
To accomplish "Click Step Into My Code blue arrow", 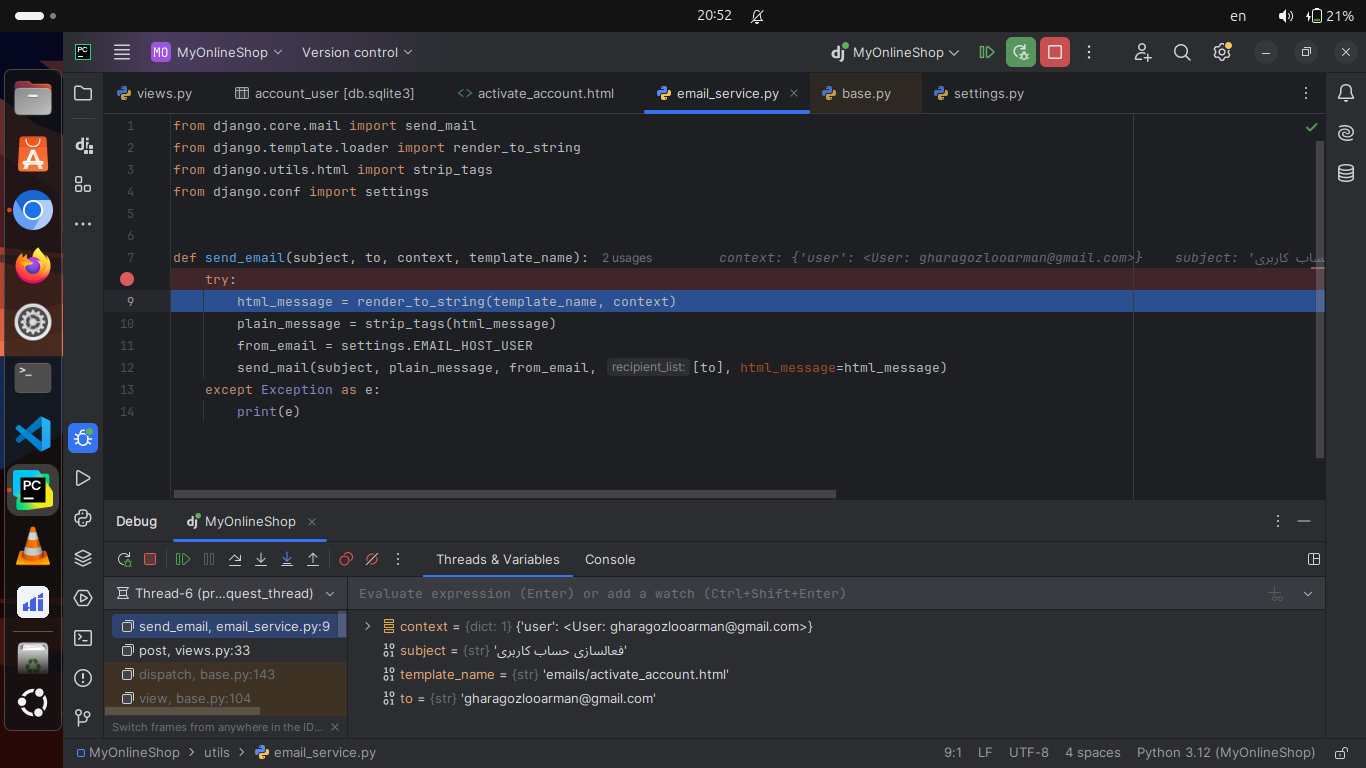I will click(287, 559).
